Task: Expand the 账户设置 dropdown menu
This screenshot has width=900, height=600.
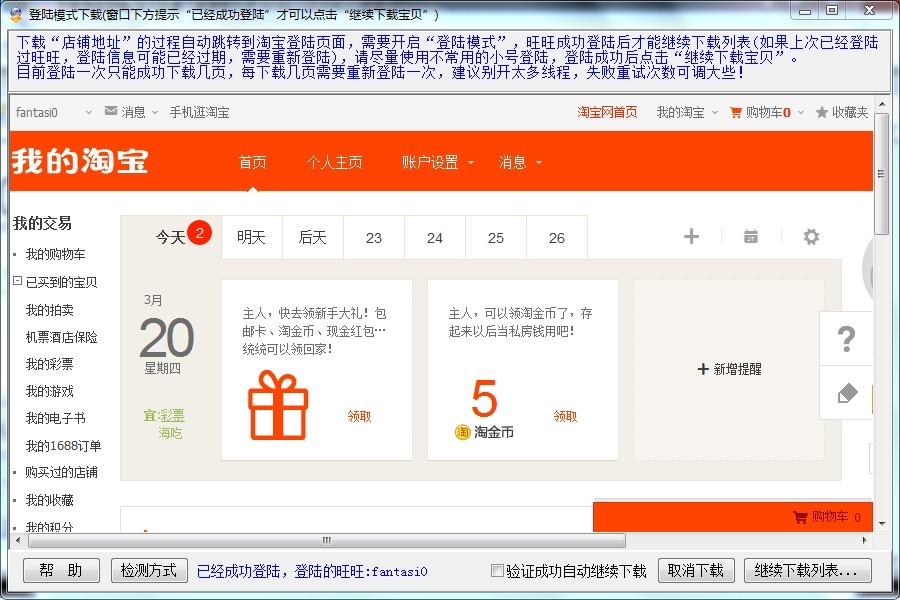Action: 438,162
